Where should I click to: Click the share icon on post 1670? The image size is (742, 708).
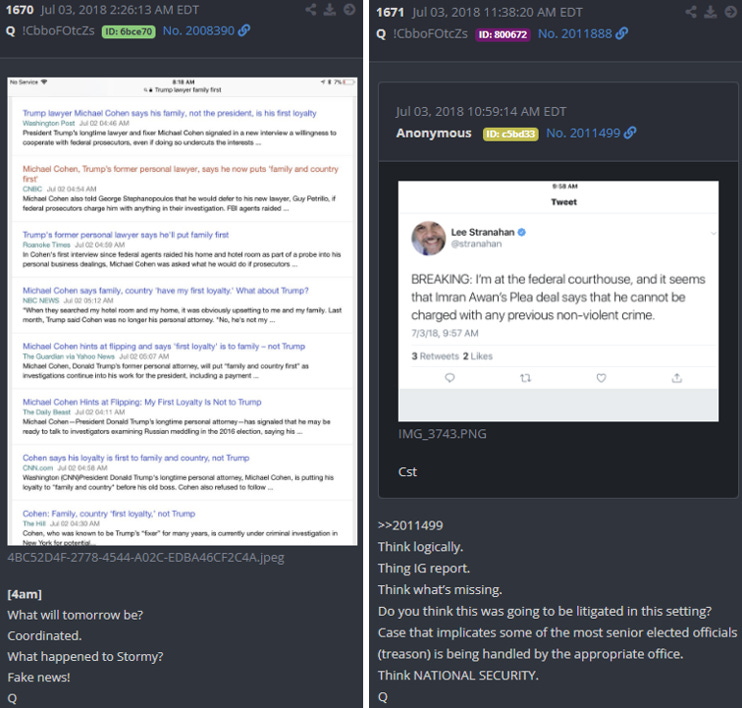point(311,9)
